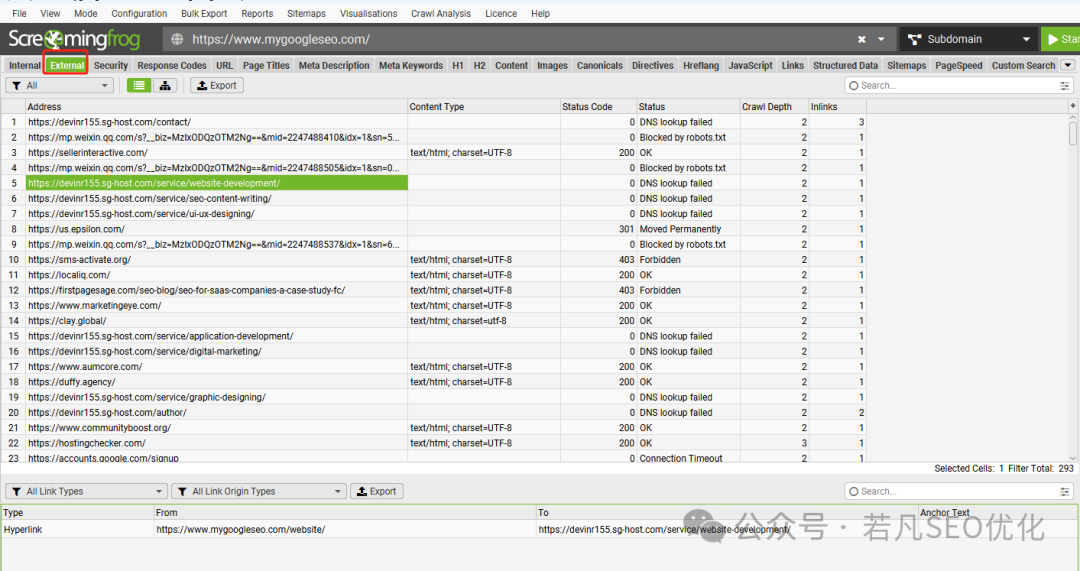The width and height of the screenshot is (1080, 571).
Task: Open the Crawl Analysis menu
Action: click(441, 13)
